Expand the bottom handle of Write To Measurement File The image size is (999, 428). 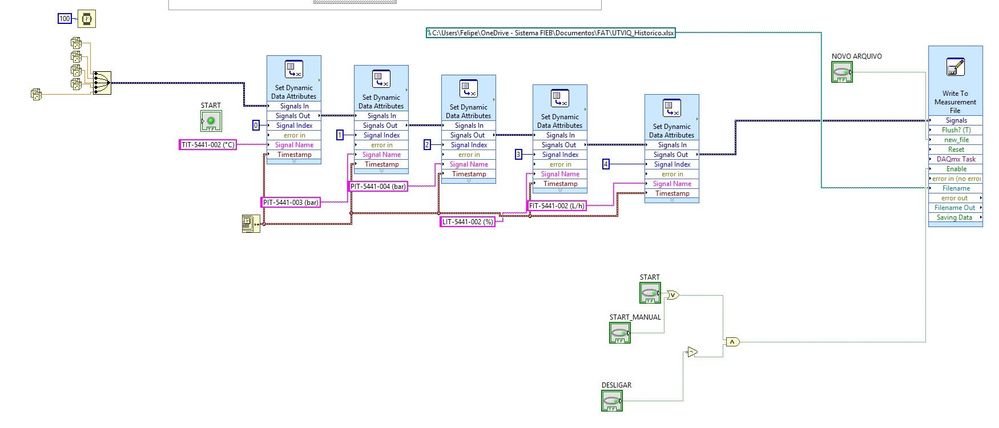955,225
